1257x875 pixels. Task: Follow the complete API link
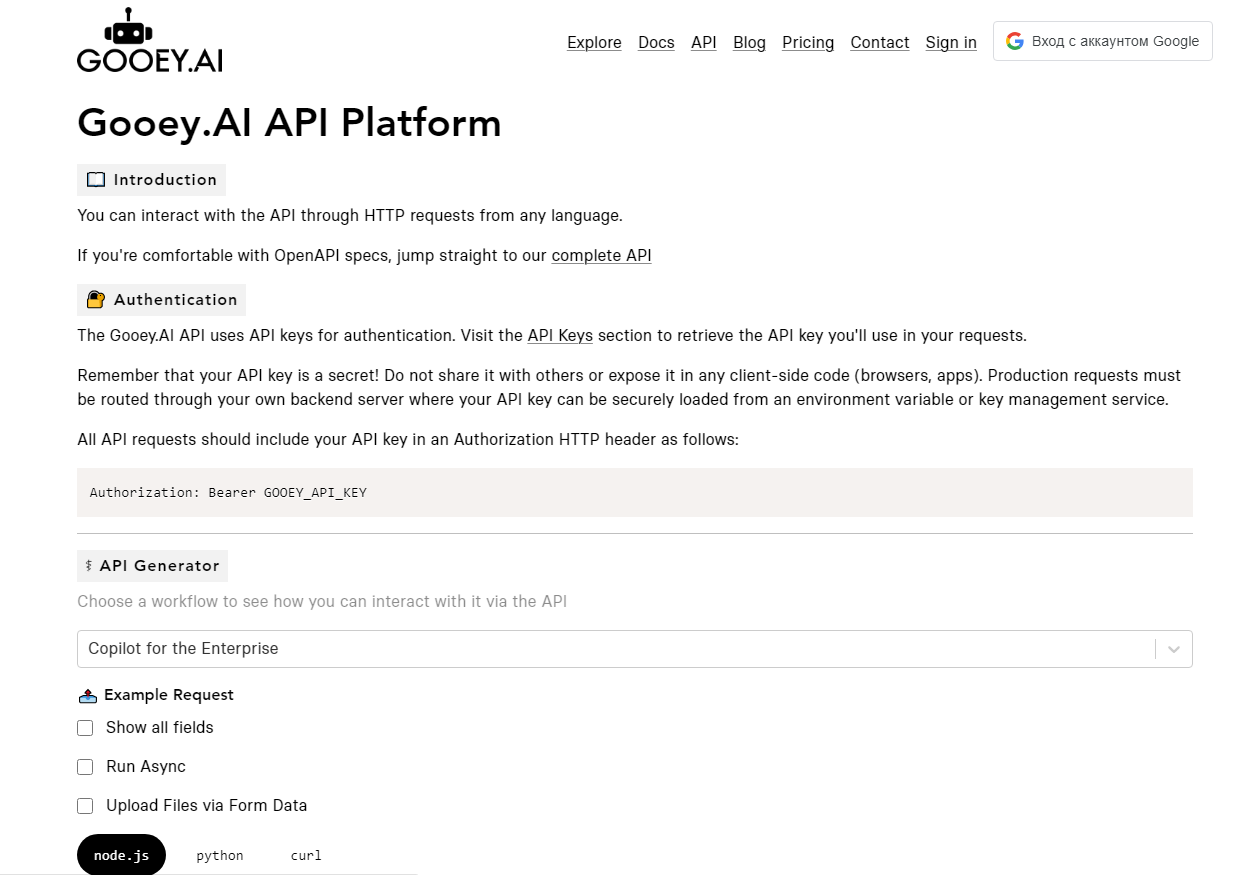601,256
